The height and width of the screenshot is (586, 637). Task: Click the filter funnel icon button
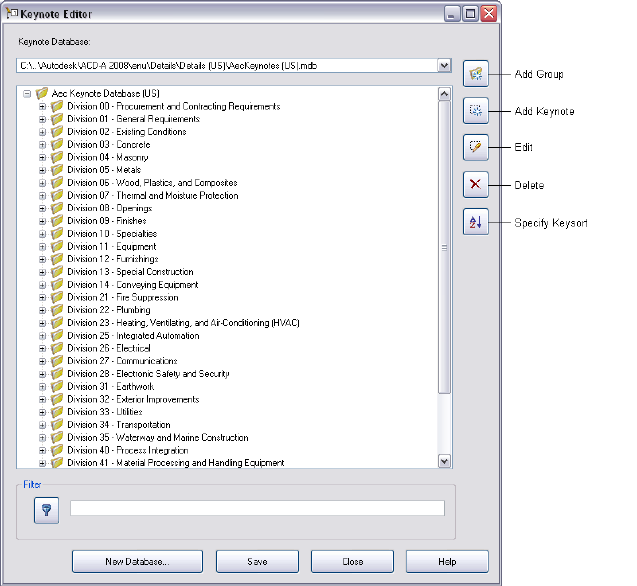coord(46,510)
